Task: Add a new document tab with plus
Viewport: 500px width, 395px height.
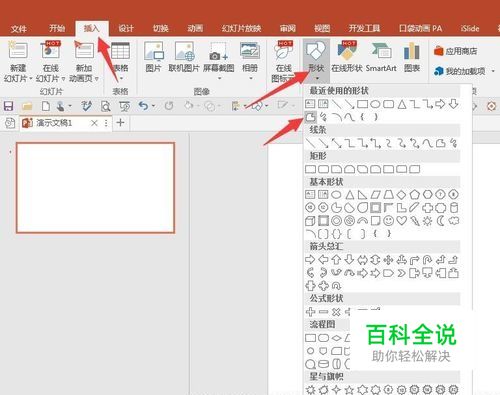Action: [x=120, y=123]
